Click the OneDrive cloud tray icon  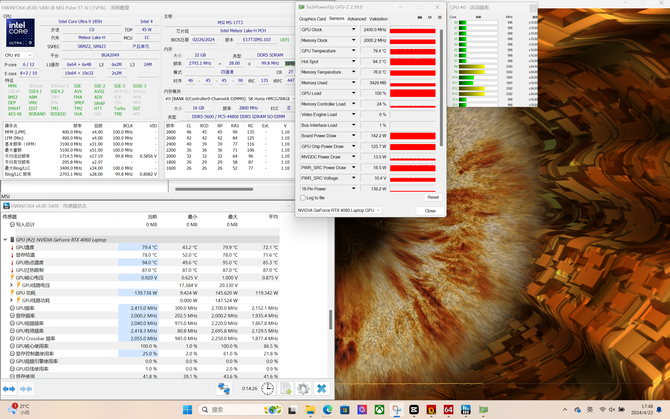[x=577, y=410]
